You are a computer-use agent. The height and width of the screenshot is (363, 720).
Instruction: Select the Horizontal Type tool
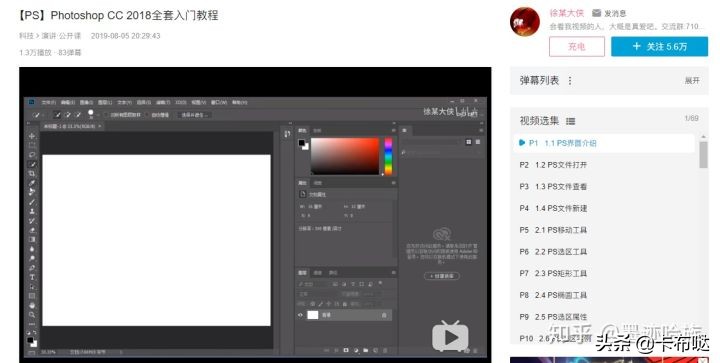(32, 277)
